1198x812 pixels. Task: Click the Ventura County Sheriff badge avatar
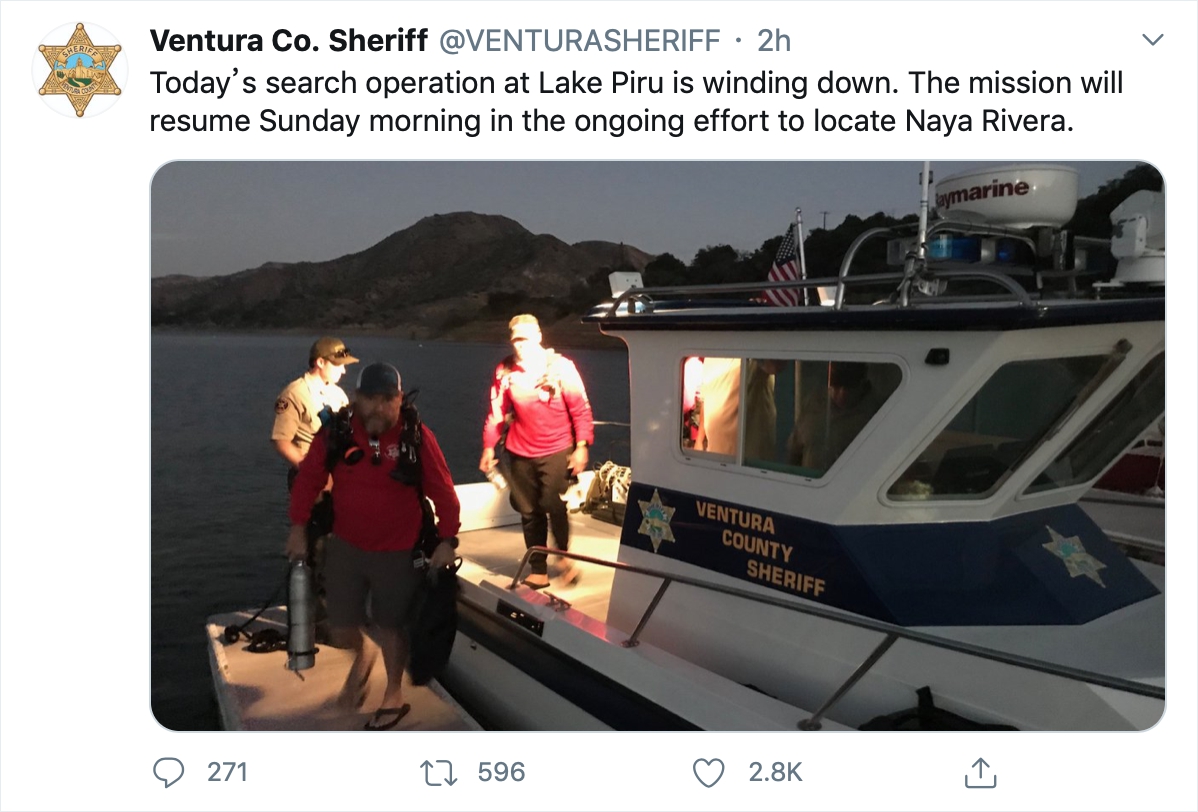(x=79, y=70)
